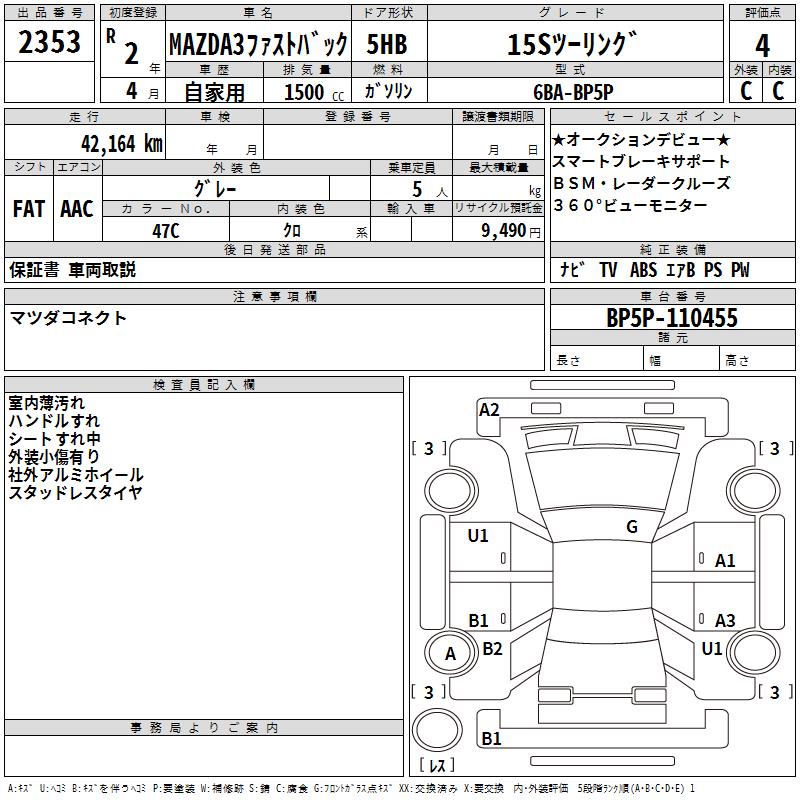Click the overall evaluation score 4
The height and width of the screenshot is (800, 800).
[762, 46]
